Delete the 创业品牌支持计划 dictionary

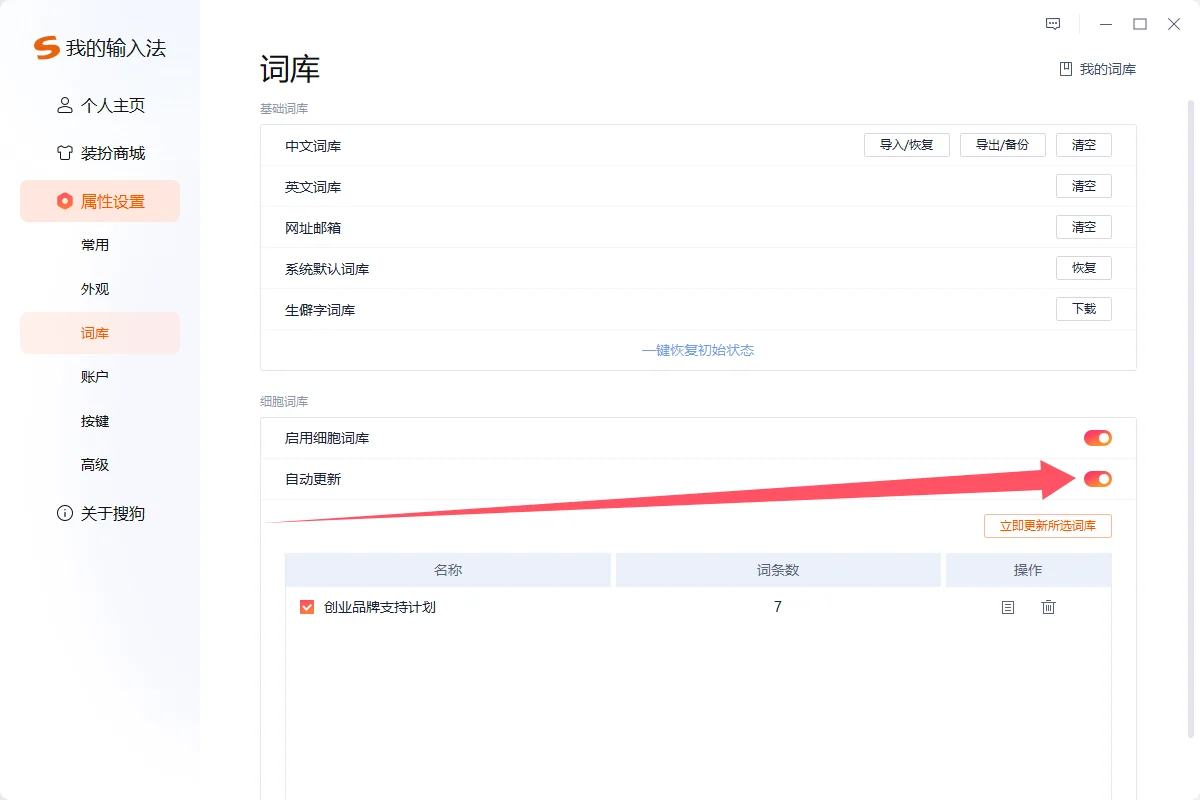coord(1048,607)
